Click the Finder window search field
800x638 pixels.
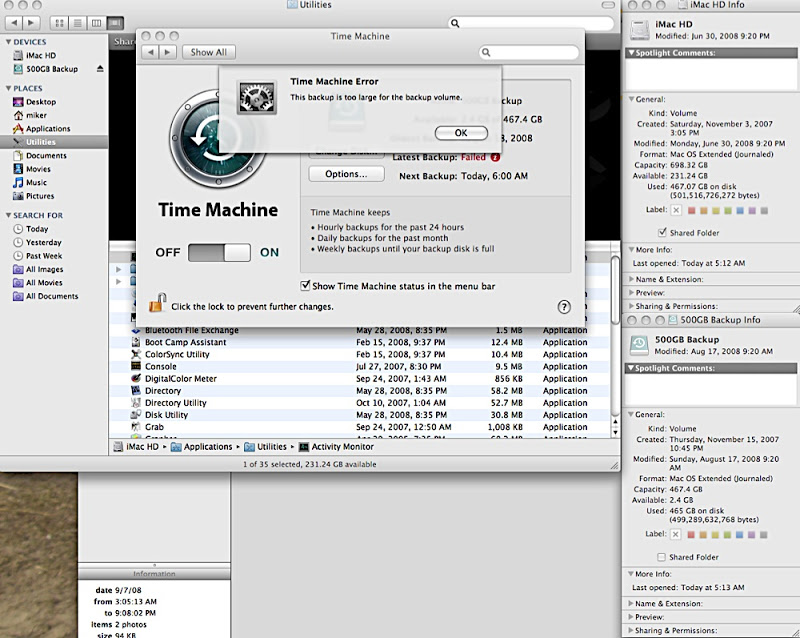pos(531,23)
